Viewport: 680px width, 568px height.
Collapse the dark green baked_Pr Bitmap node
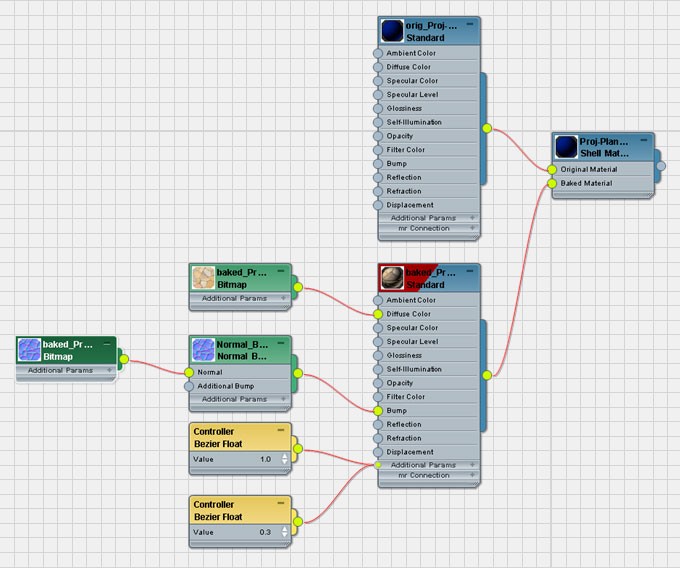107,344
